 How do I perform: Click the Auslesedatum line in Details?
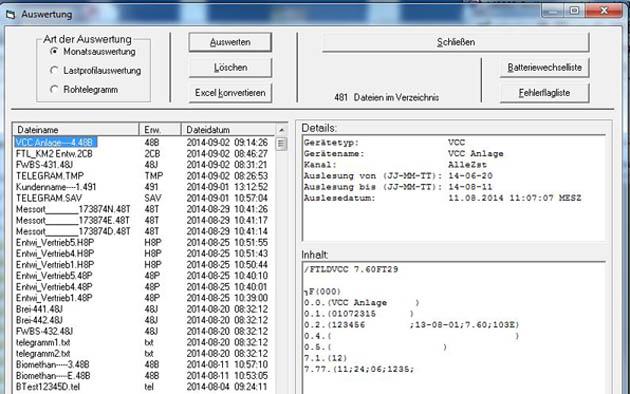[443, 198]
